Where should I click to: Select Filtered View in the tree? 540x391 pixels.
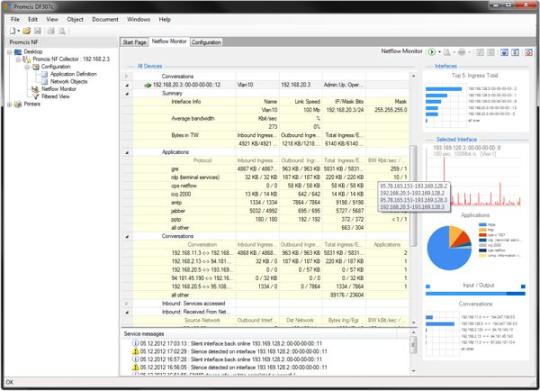(x=55, y=96)
